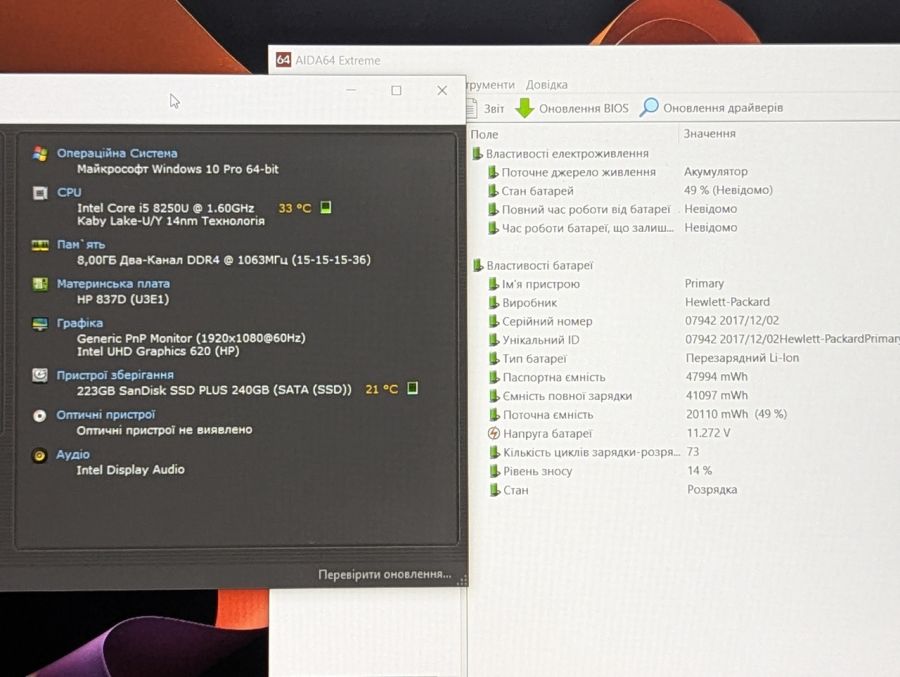Click the battery icon beside Серійний номер

tap(493, 322)
